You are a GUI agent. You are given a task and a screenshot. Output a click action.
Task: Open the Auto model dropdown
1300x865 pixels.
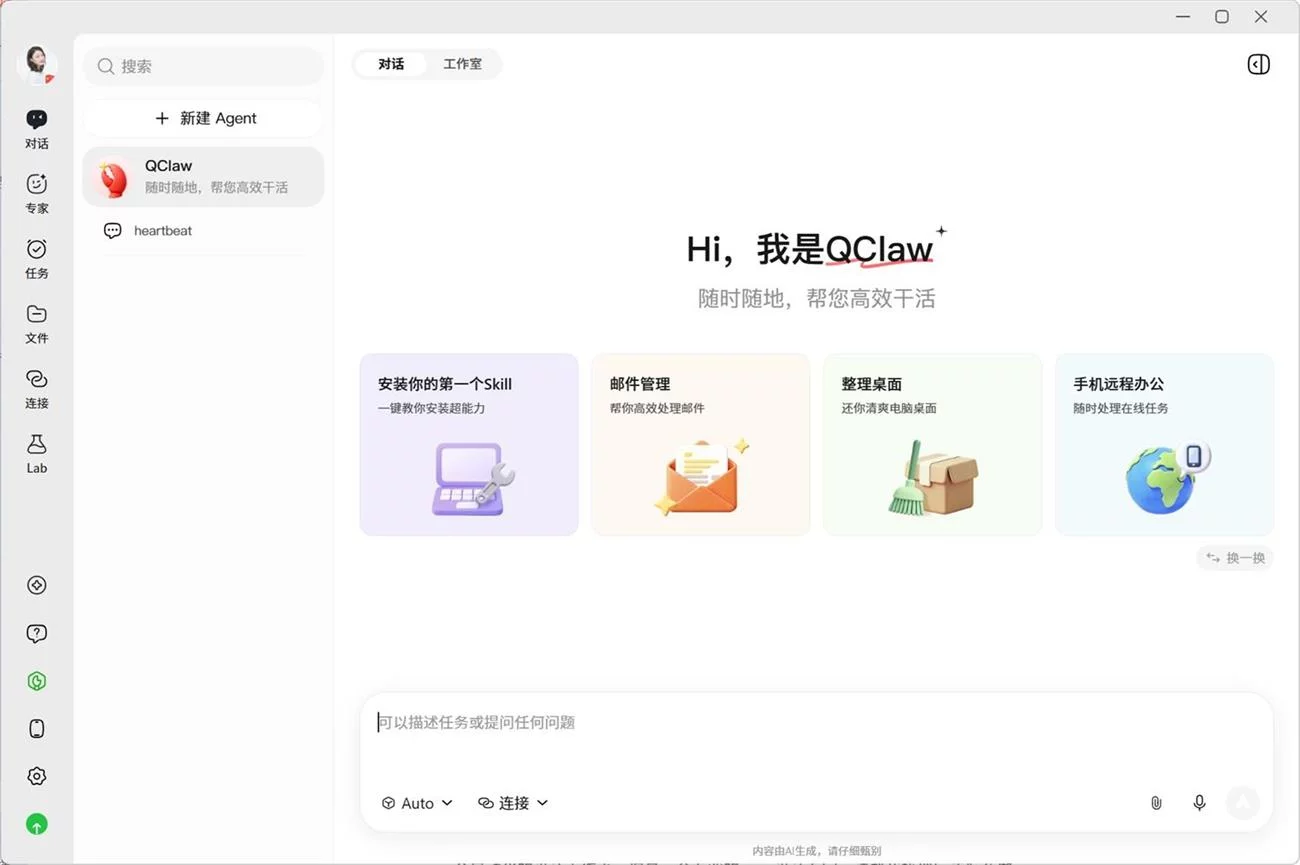[417, 803]
